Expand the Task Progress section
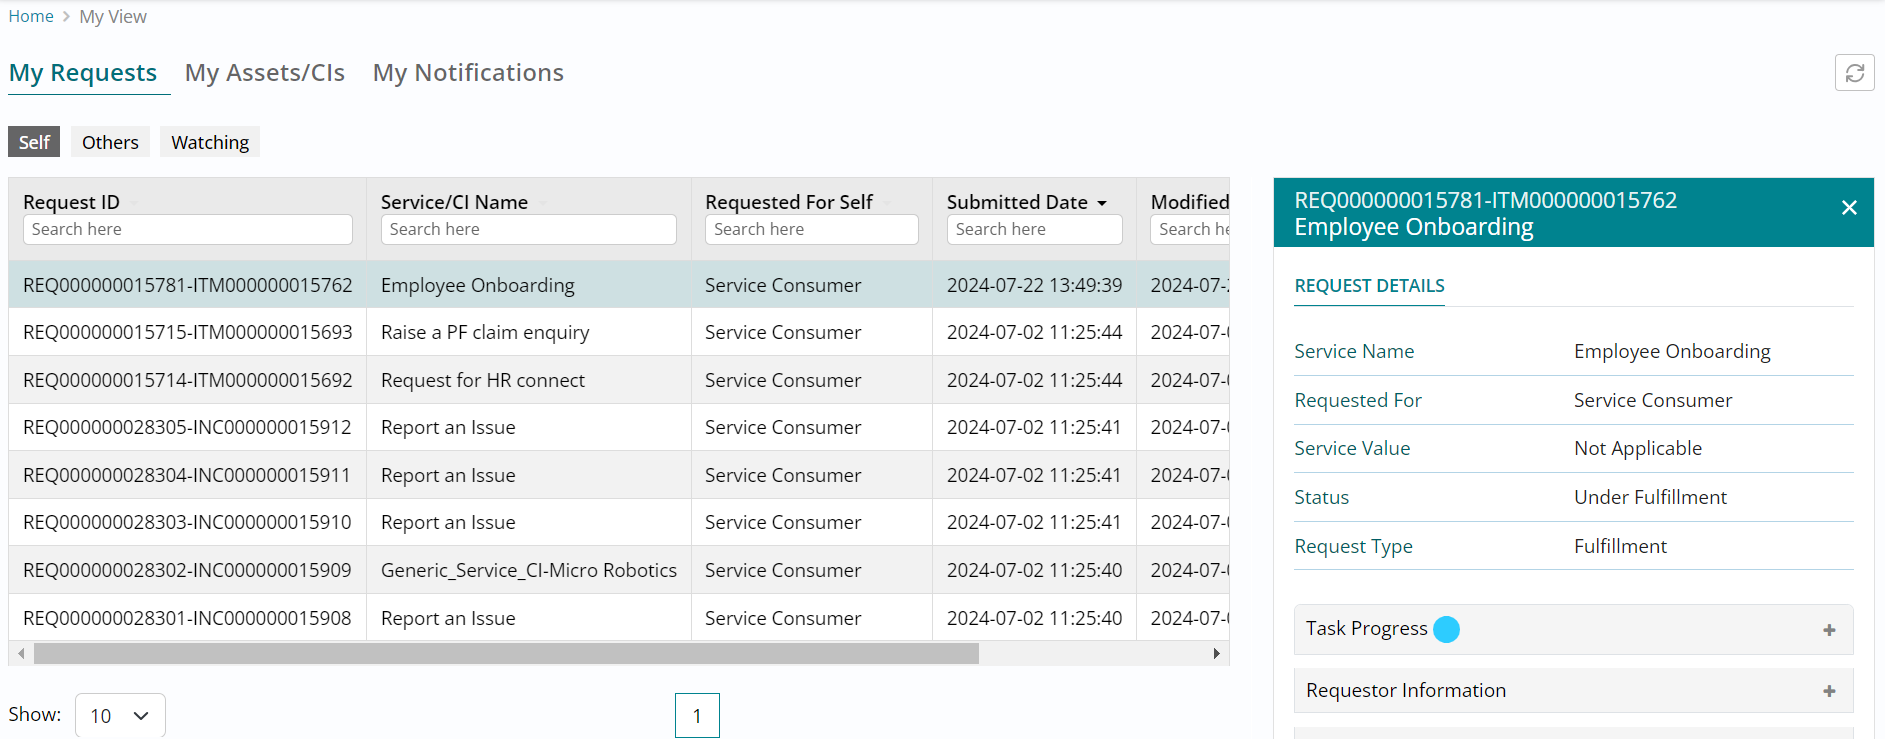Viewport: 1885px width, 739px height. [x=1829, y=630]
